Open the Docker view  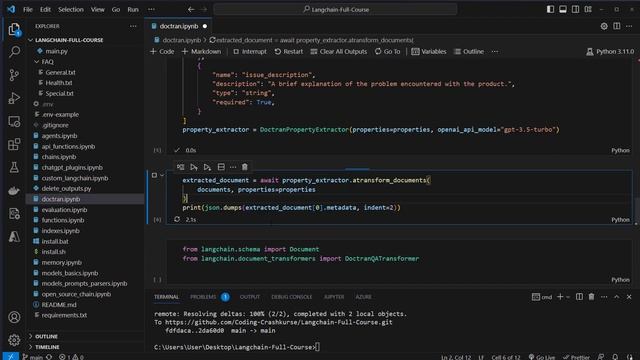(14, 191)
